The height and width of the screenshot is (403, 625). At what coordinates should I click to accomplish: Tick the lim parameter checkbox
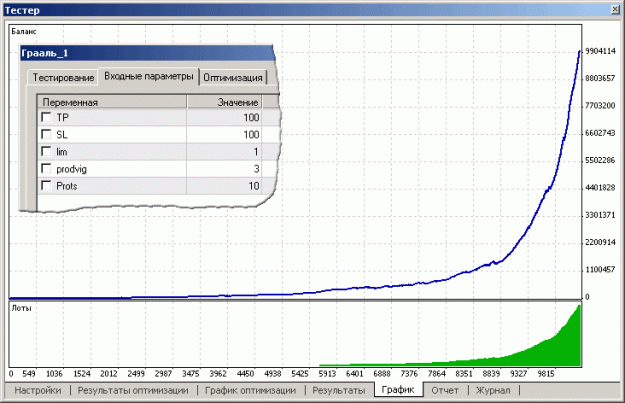[x=46, y=151]
